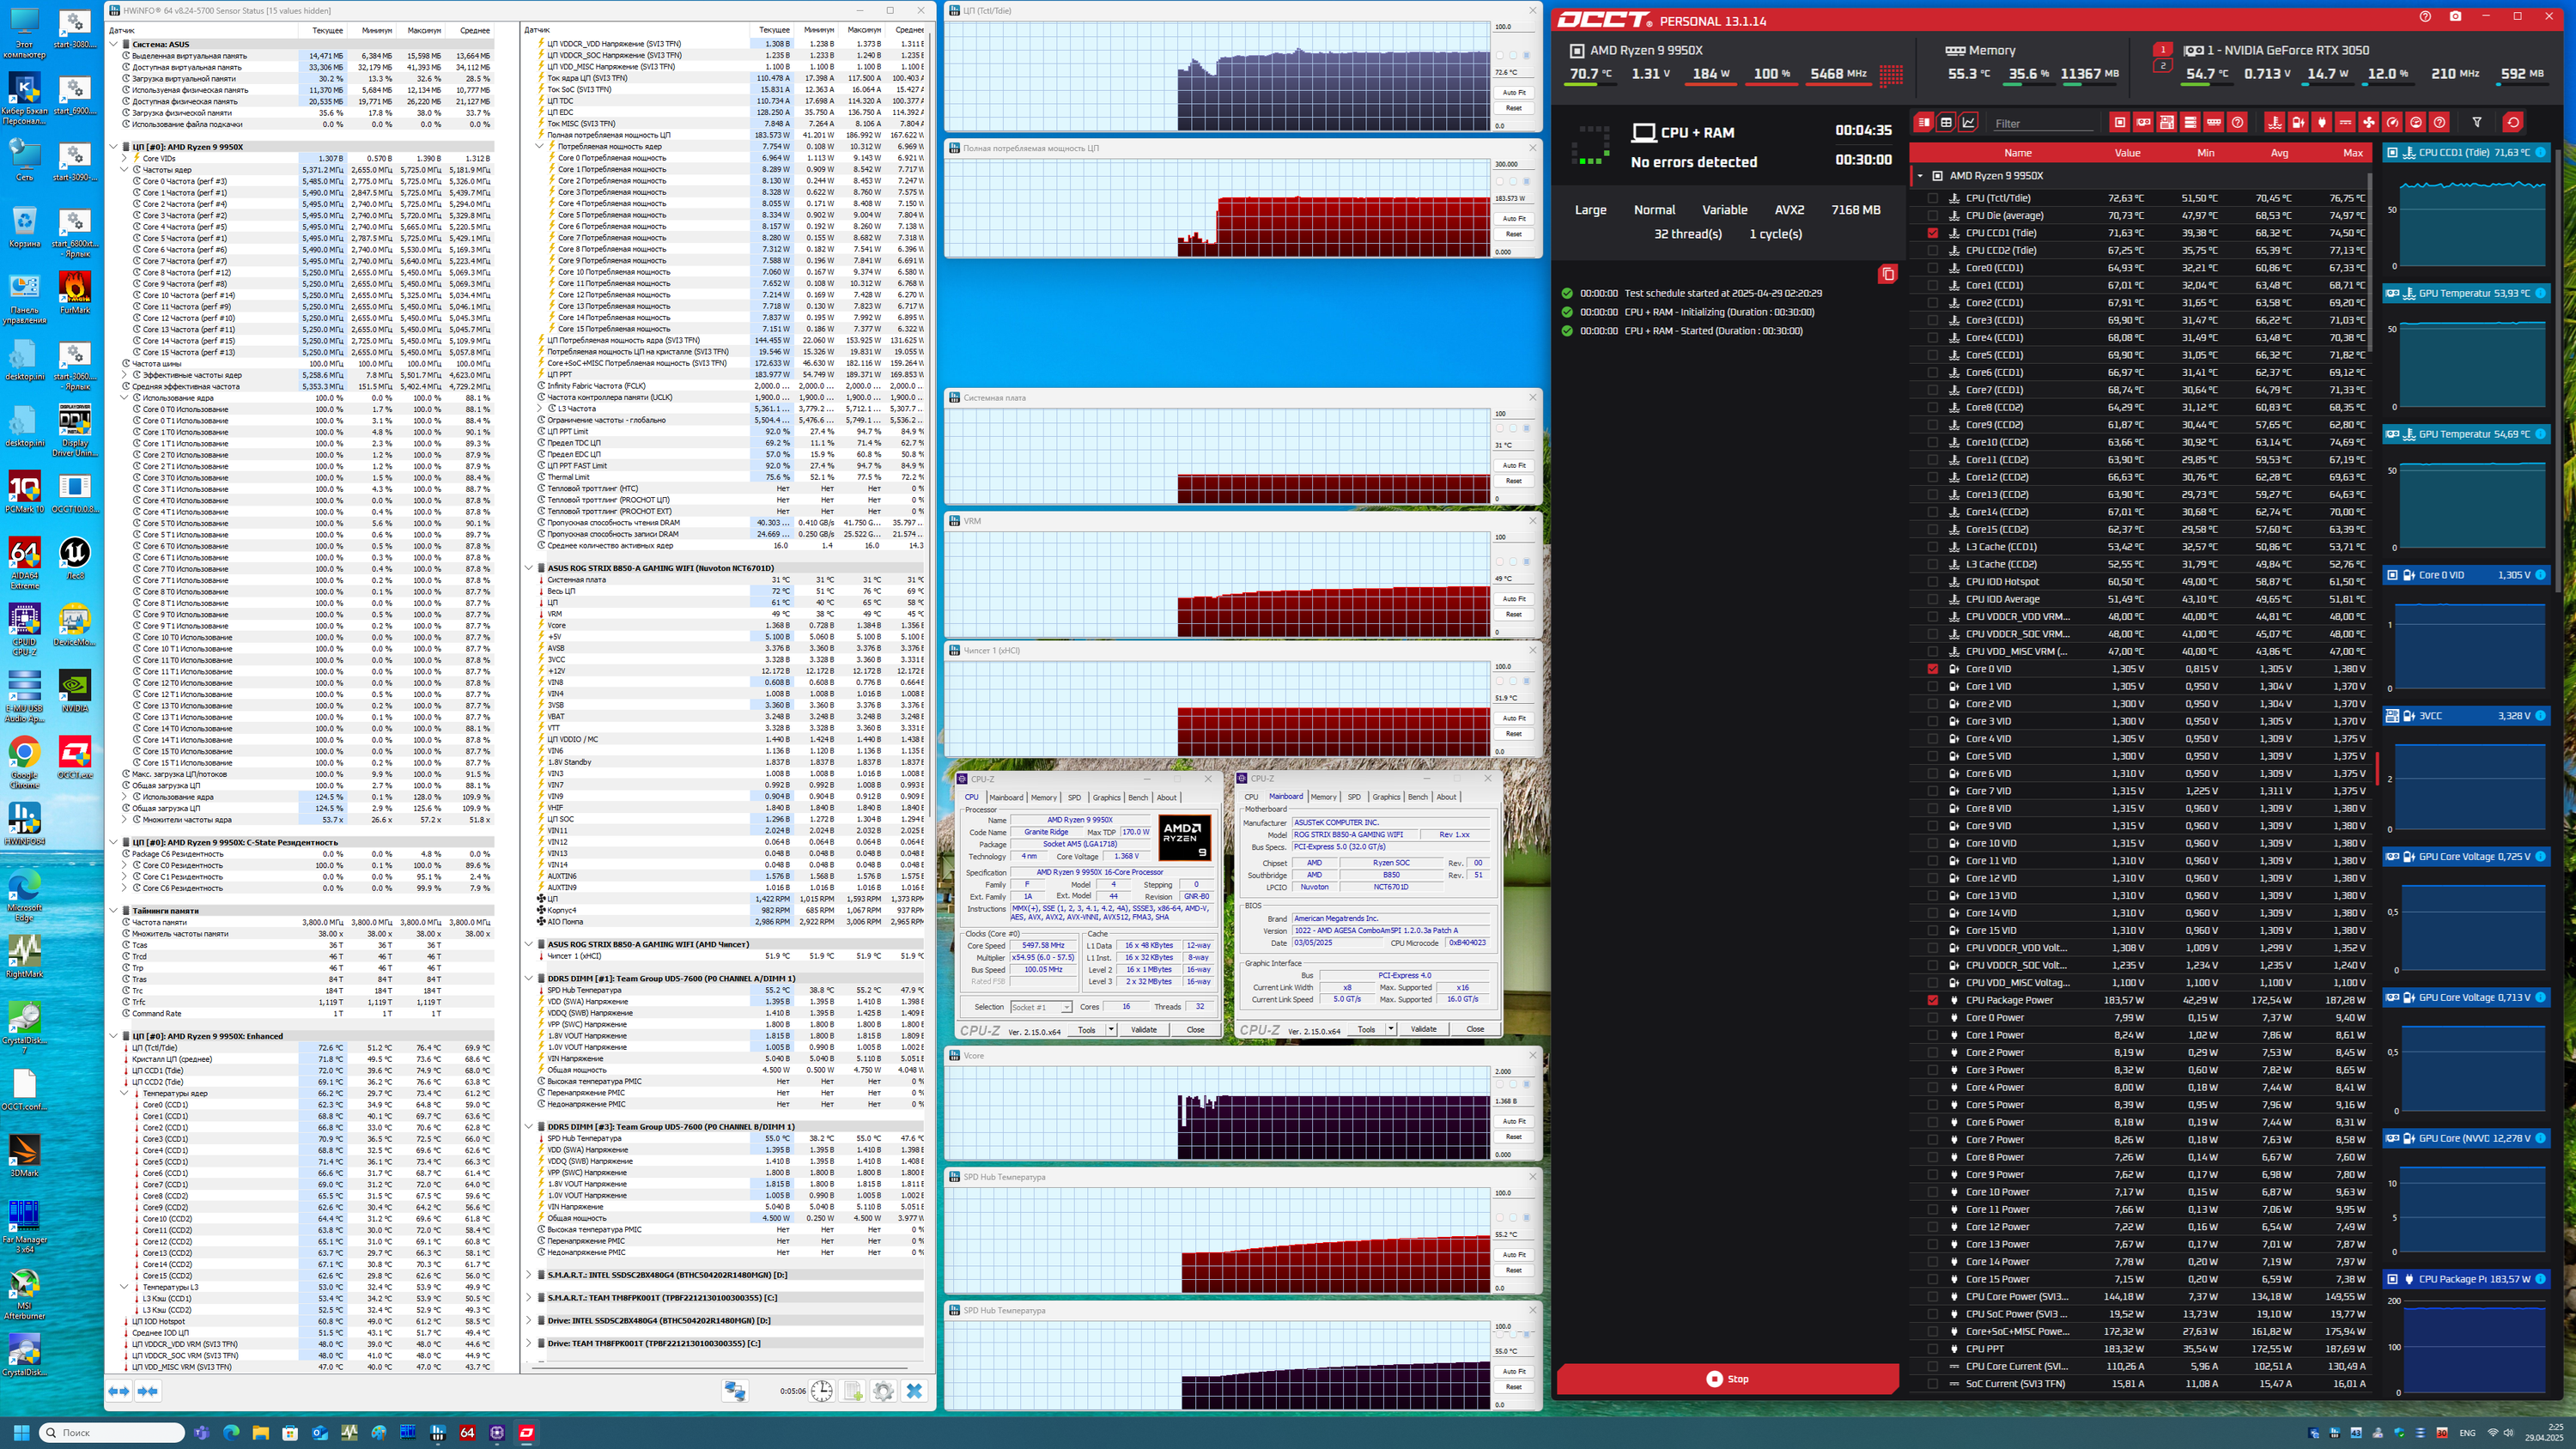Reset OCCT sensor min/max values
2576x1449 pixels.
[x=2513, y=122]
